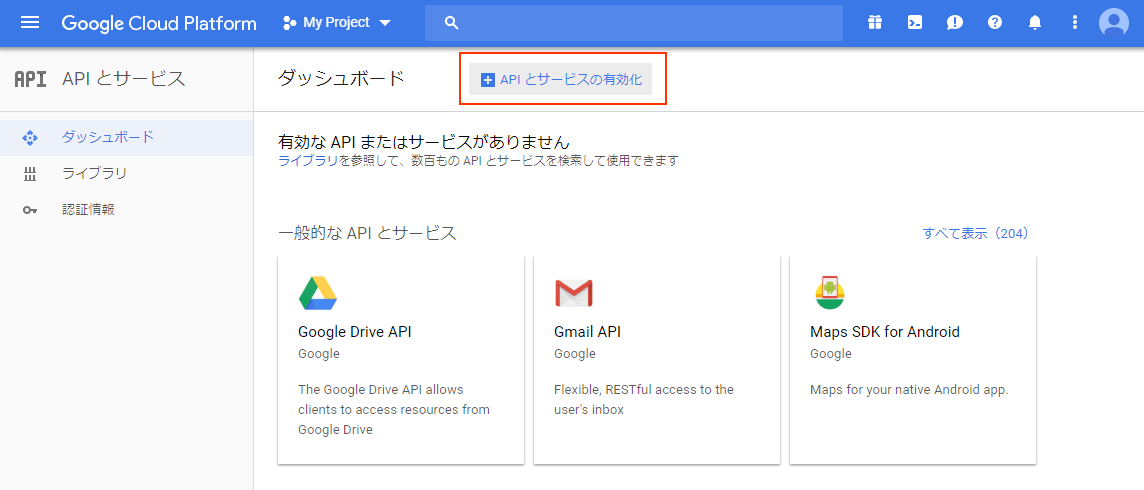Click the ライブラリ hyperlink in the description

click(307, 160)
